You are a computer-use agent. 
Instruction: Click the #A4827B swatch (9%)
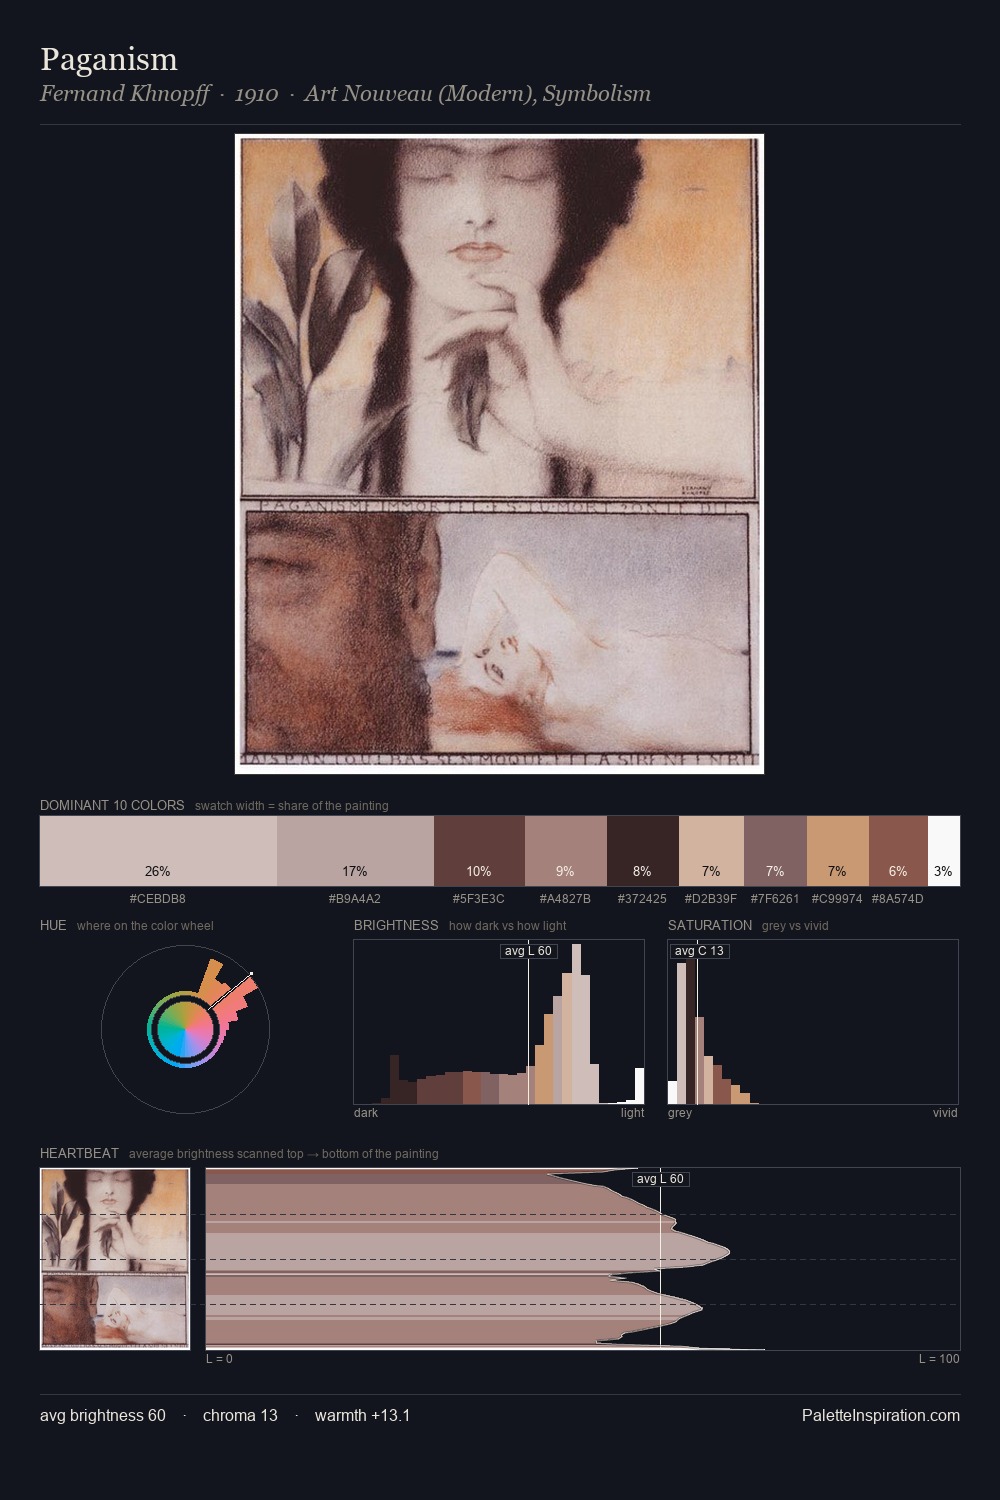566,851
